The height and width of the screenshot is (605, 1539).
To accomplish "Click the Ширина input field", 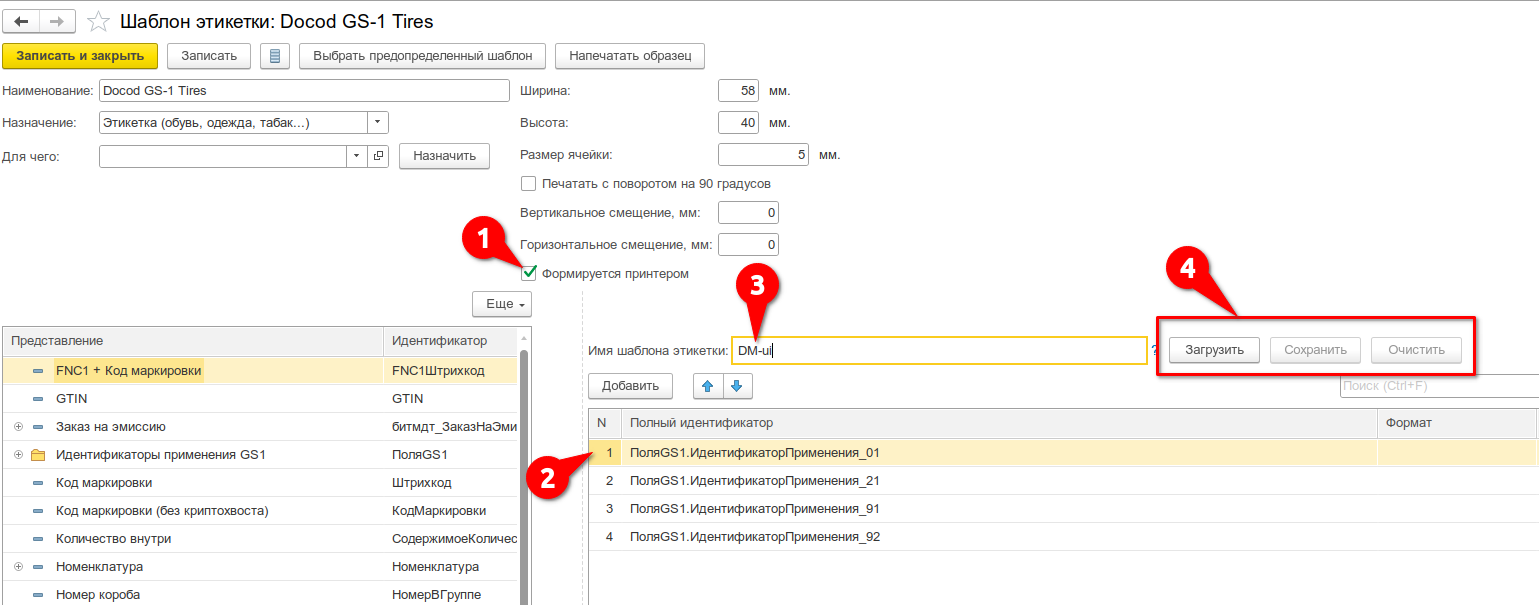I will coord(738,91).
